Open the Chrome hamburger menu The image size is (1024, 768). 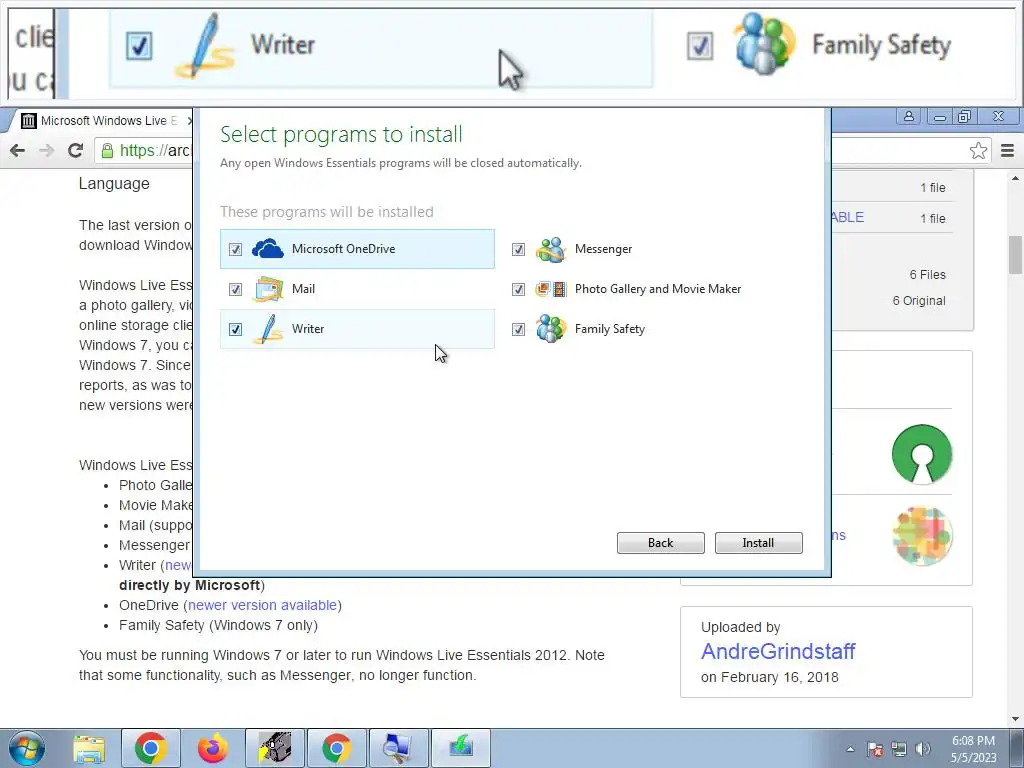point(1007,151)
